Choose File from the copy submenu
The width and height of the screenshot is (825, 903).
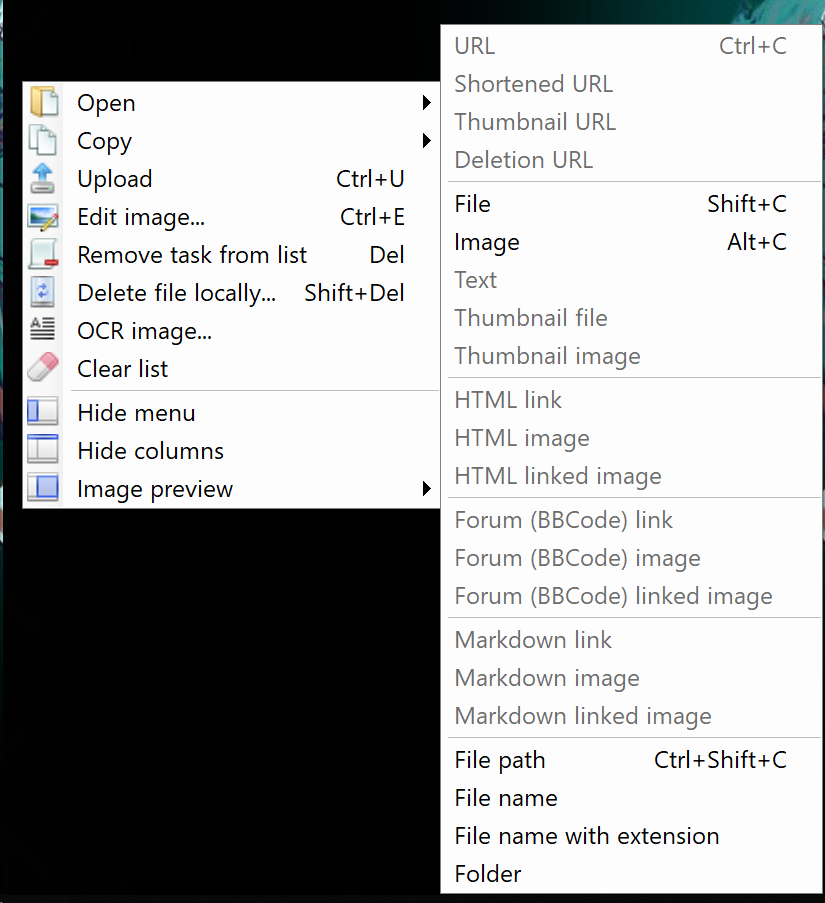[472, 204]
